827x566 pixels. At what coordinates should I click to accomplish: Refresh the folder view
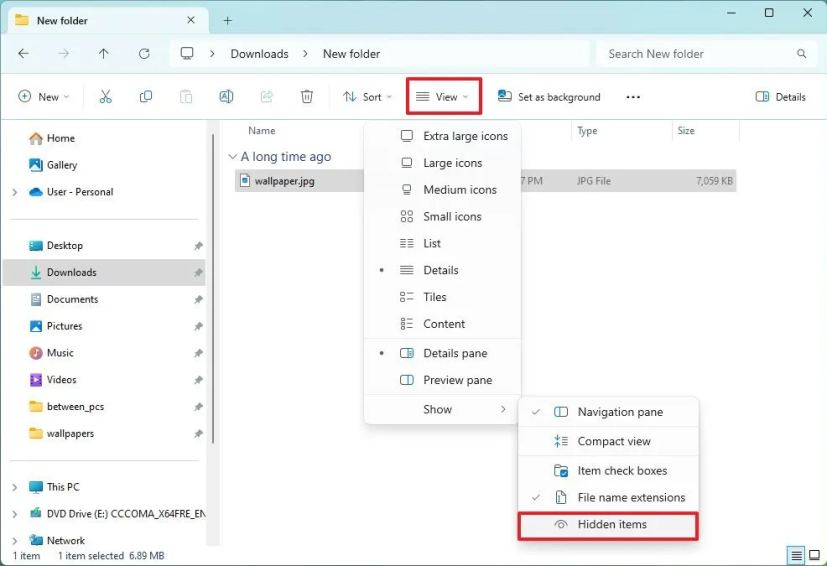coord(144,53)
